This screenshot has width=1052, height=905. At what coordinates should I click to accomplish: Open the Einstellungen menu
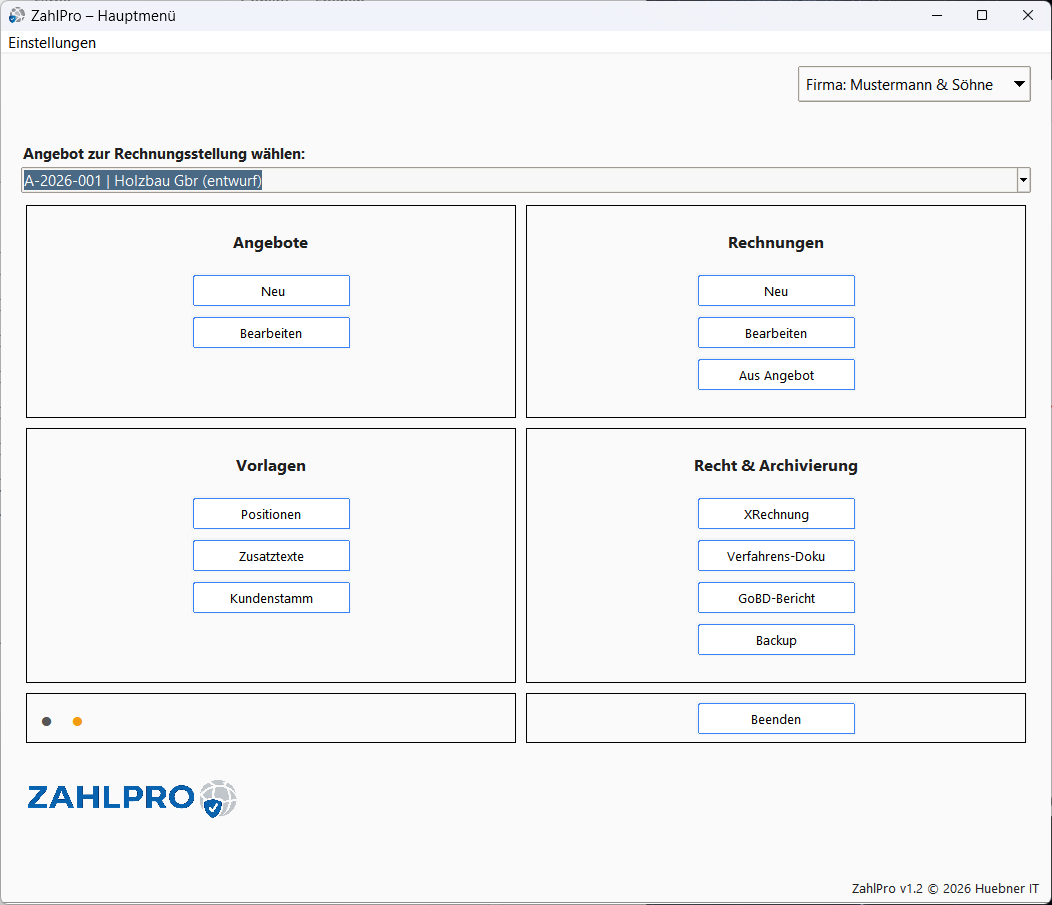pyautogui.click(x=53, y=43)
